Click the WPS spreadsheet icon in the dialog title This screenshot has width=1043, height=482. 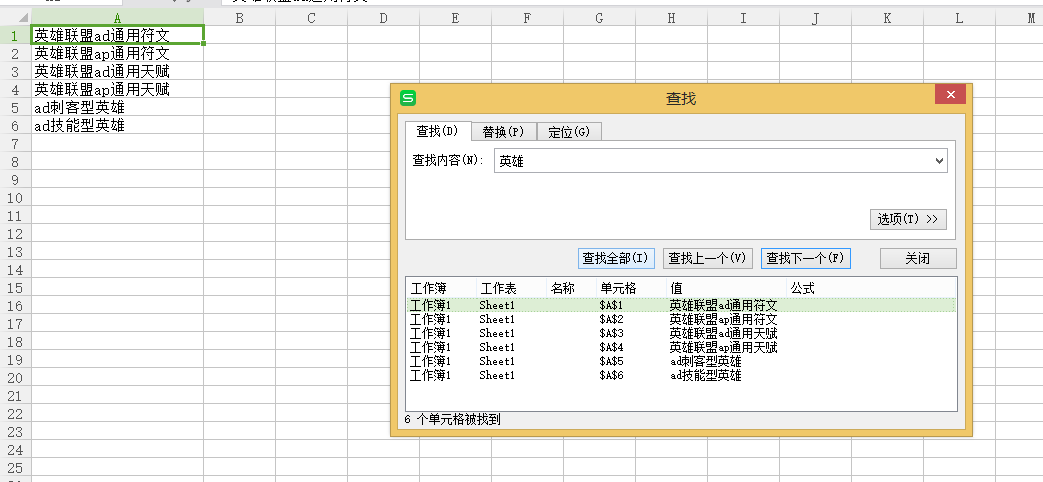[408, 98]
